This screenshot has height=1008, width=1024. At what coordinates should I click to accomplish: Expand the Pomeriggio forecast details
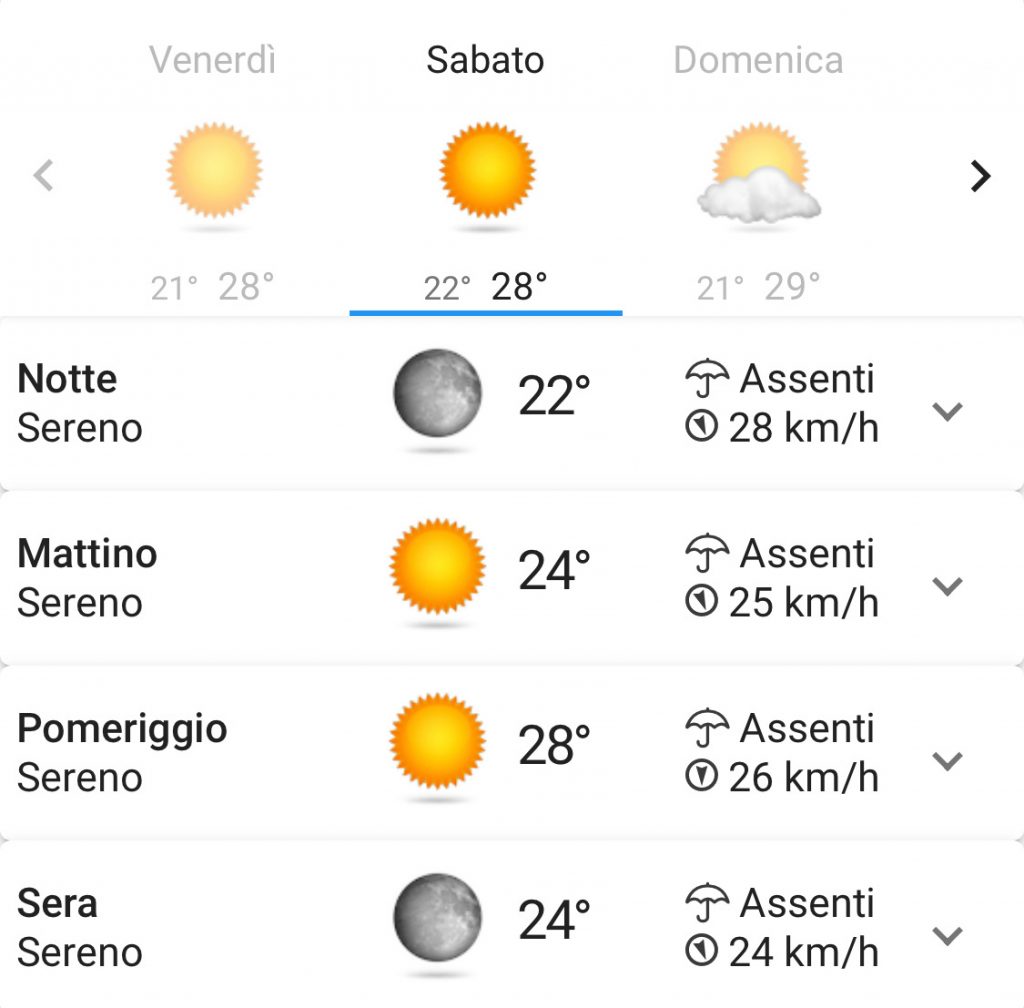(948, 761)
